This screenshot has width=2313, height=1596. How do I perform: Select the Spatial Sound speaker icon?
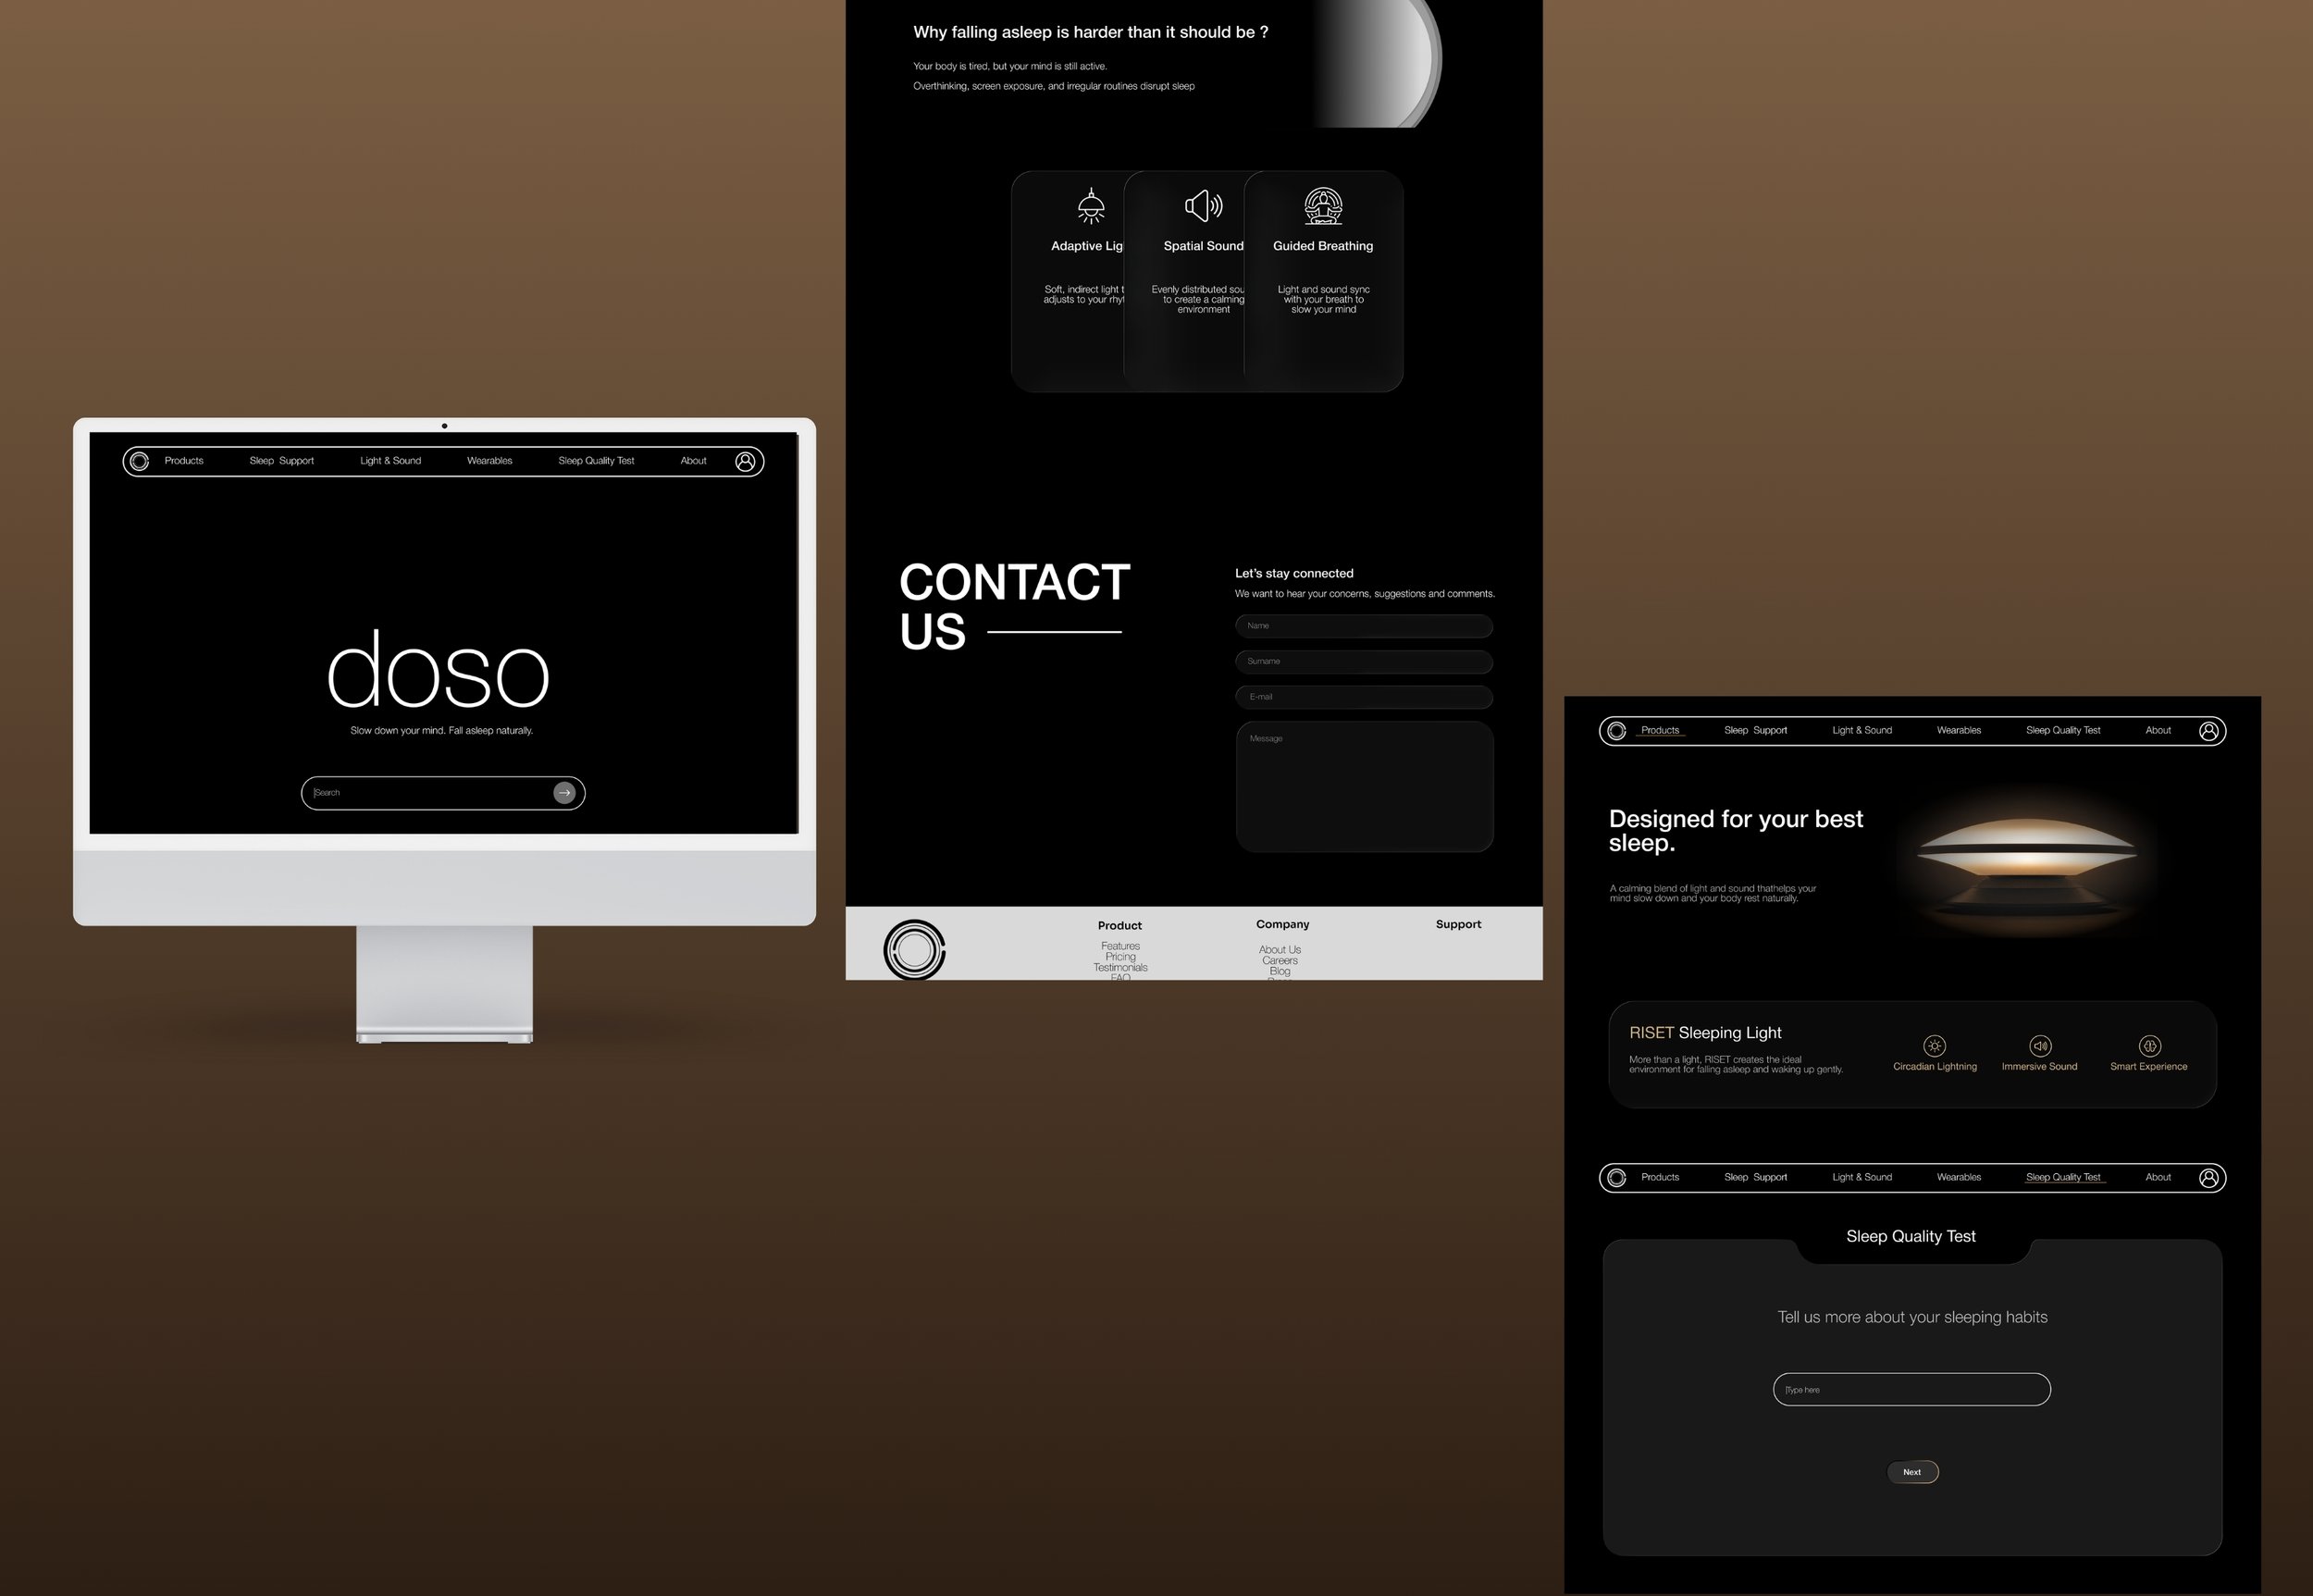click(x=1204, y=206)
